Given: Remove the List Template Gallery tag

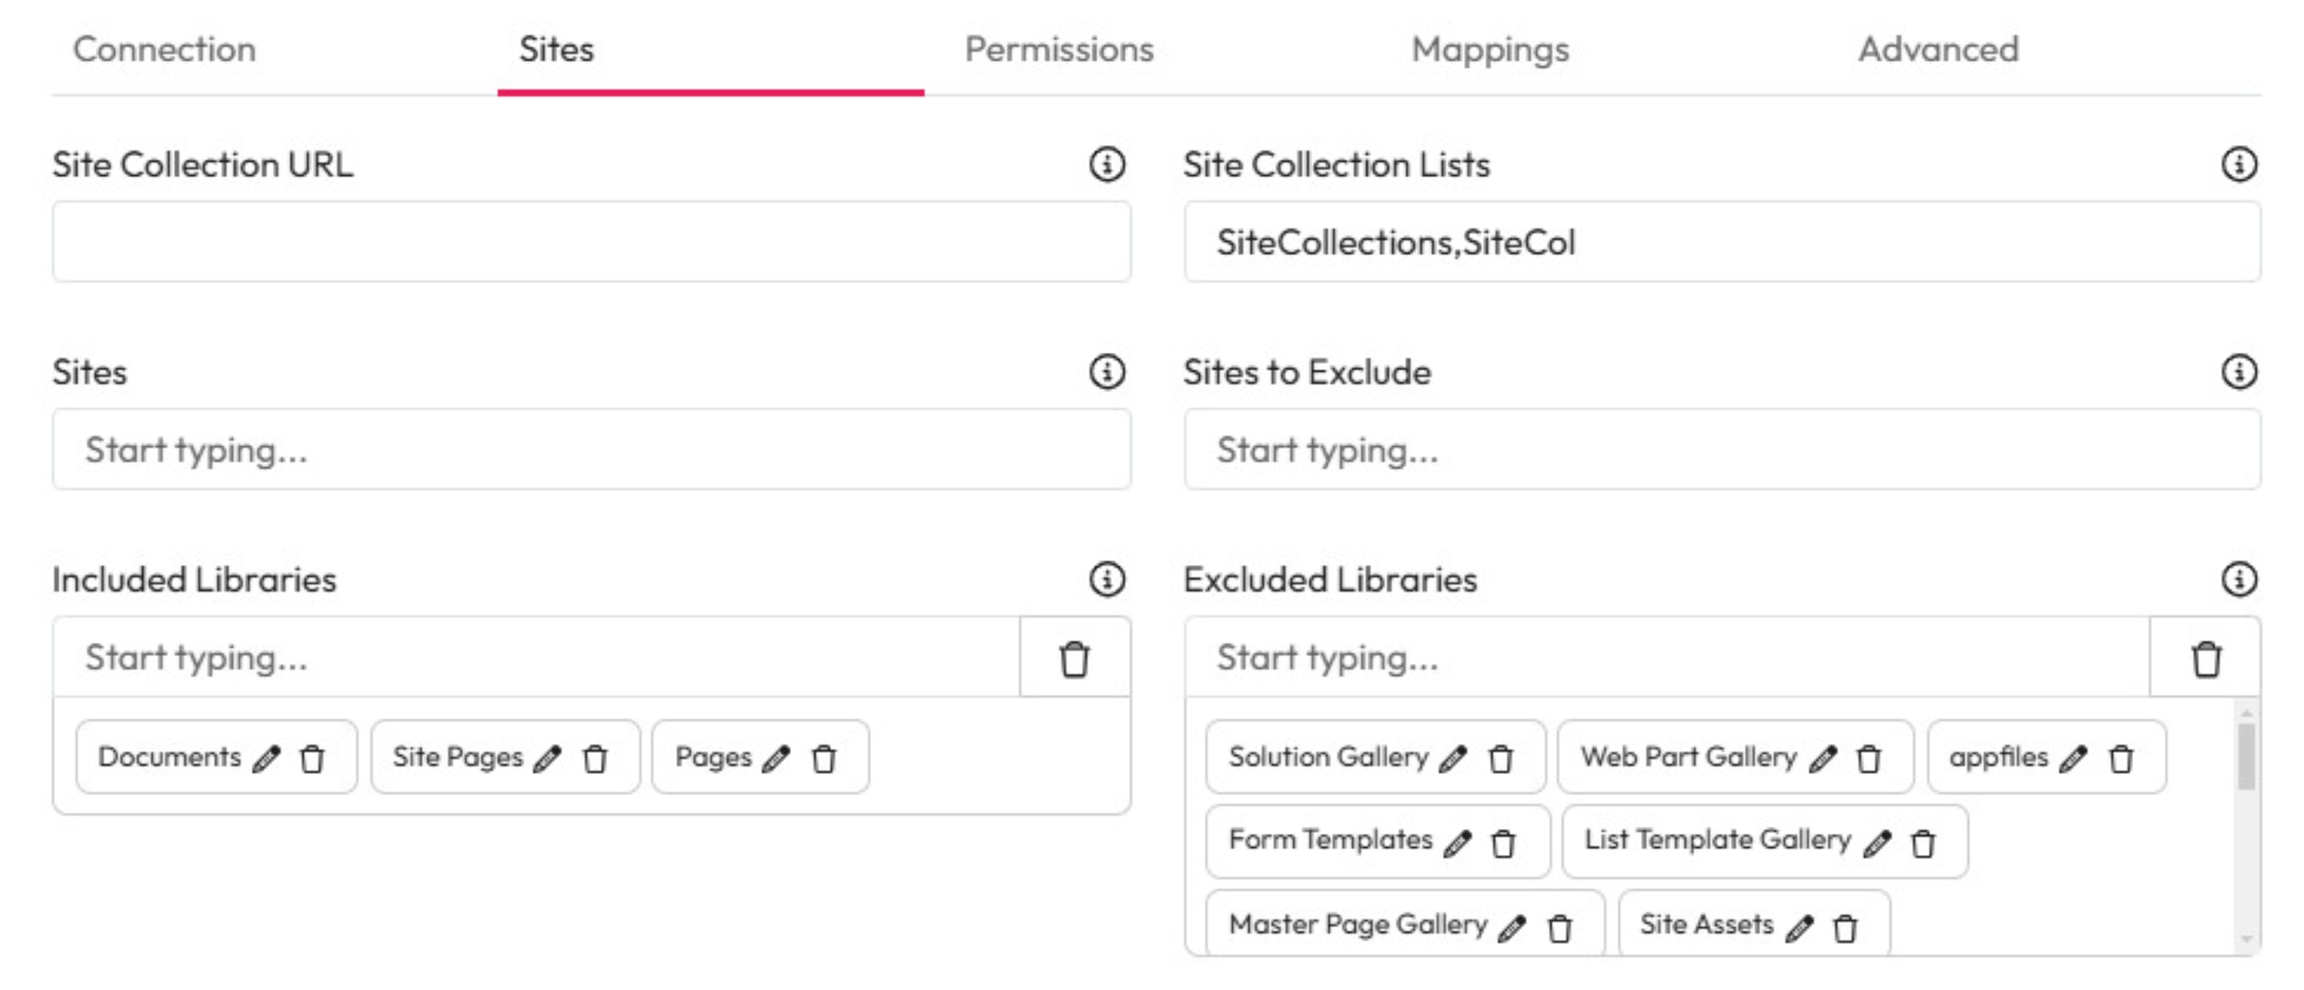Looking at the screenshot, I should coord(1922,843).
